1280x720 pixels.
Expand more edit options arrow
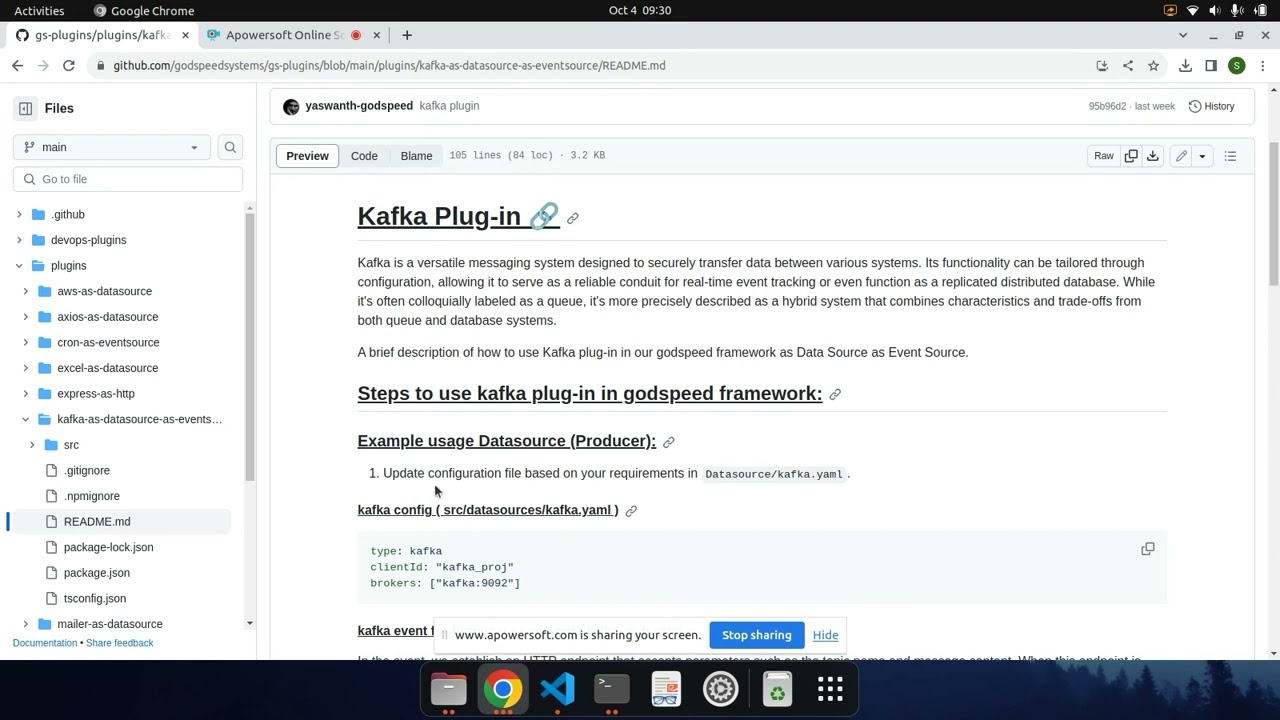click(x=1203, y=156)
